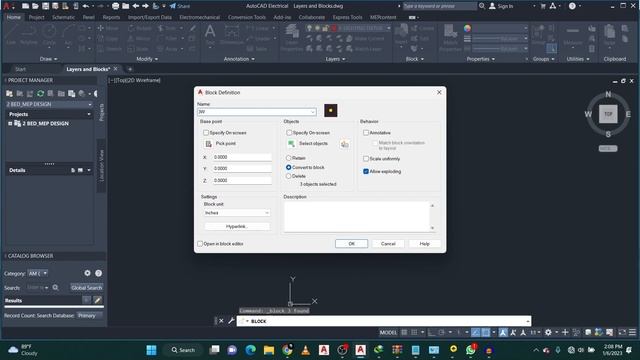Click the status bar settings gear icon
This screenshot has width=640, height=360.
tap(548, 333)
